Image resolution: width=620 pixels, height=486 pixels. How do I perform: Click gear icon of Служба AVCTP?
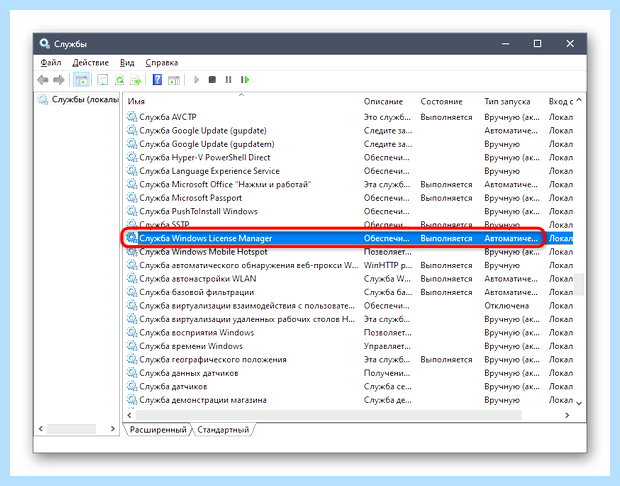(132, 117)
